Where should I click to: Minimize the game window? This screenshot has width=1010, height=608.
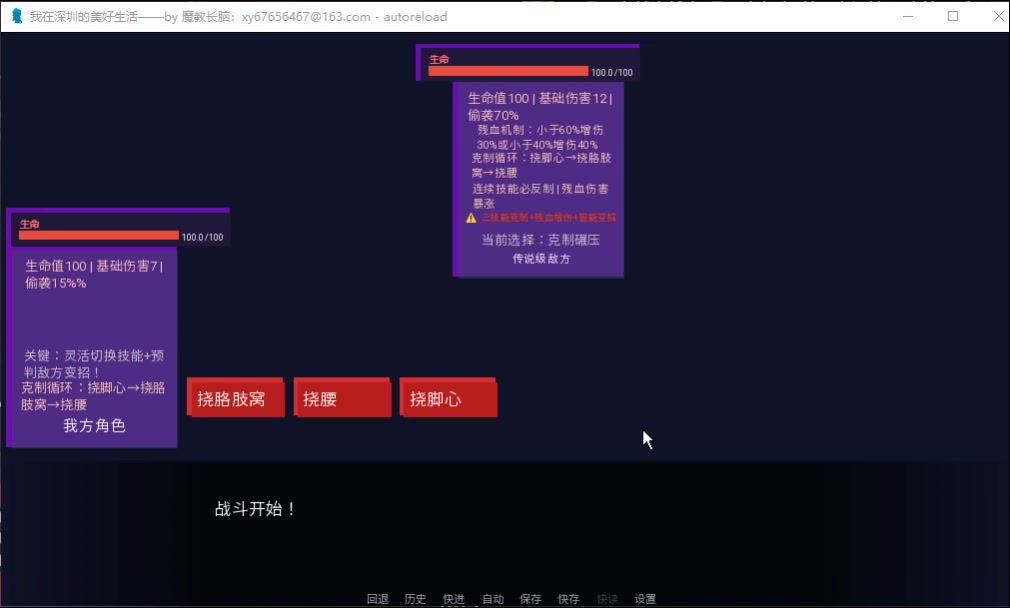click(908, 17)
